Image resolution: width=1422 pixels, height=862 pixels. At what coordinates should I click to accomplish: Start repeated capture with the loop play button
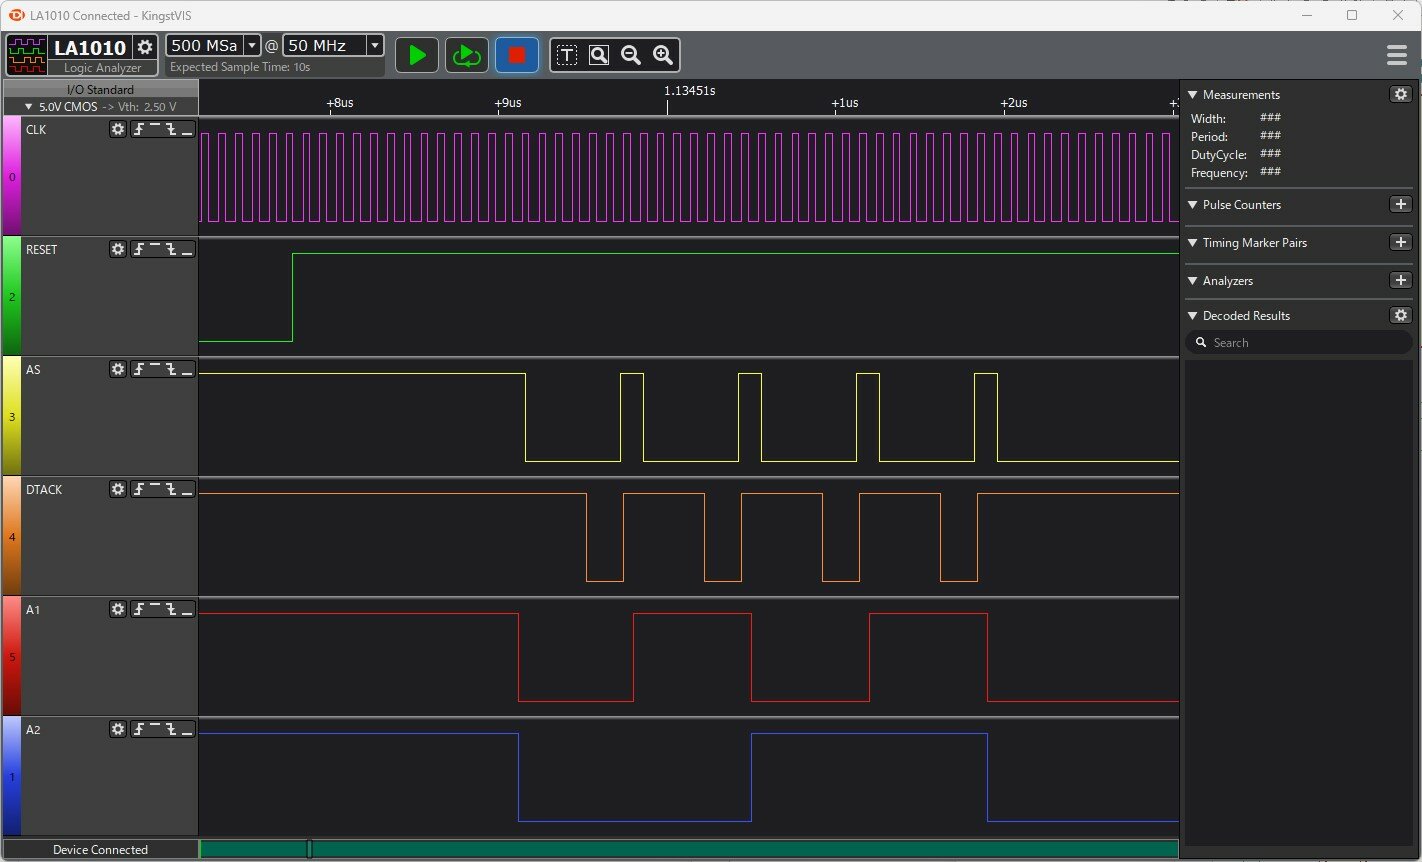466,55
